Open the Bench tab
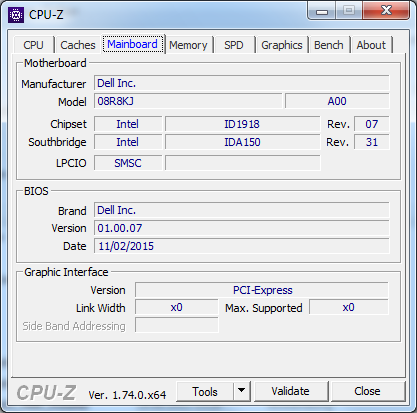Screen dimensions: 417x413 click(x=329, y=45)
